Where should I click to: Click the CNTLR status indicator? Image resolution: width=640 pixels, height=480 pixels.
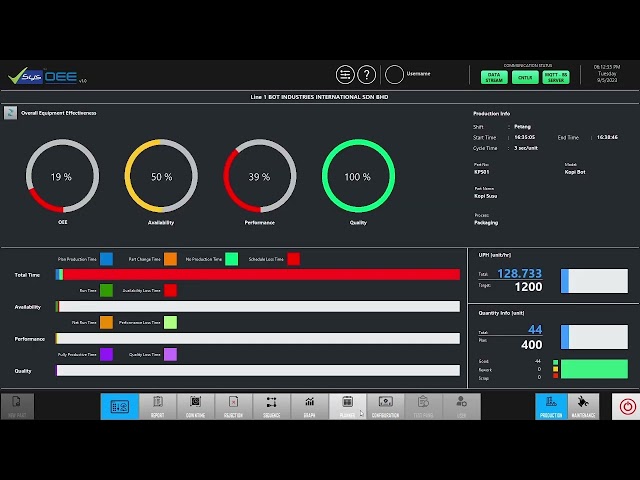[x=525, y=77]
